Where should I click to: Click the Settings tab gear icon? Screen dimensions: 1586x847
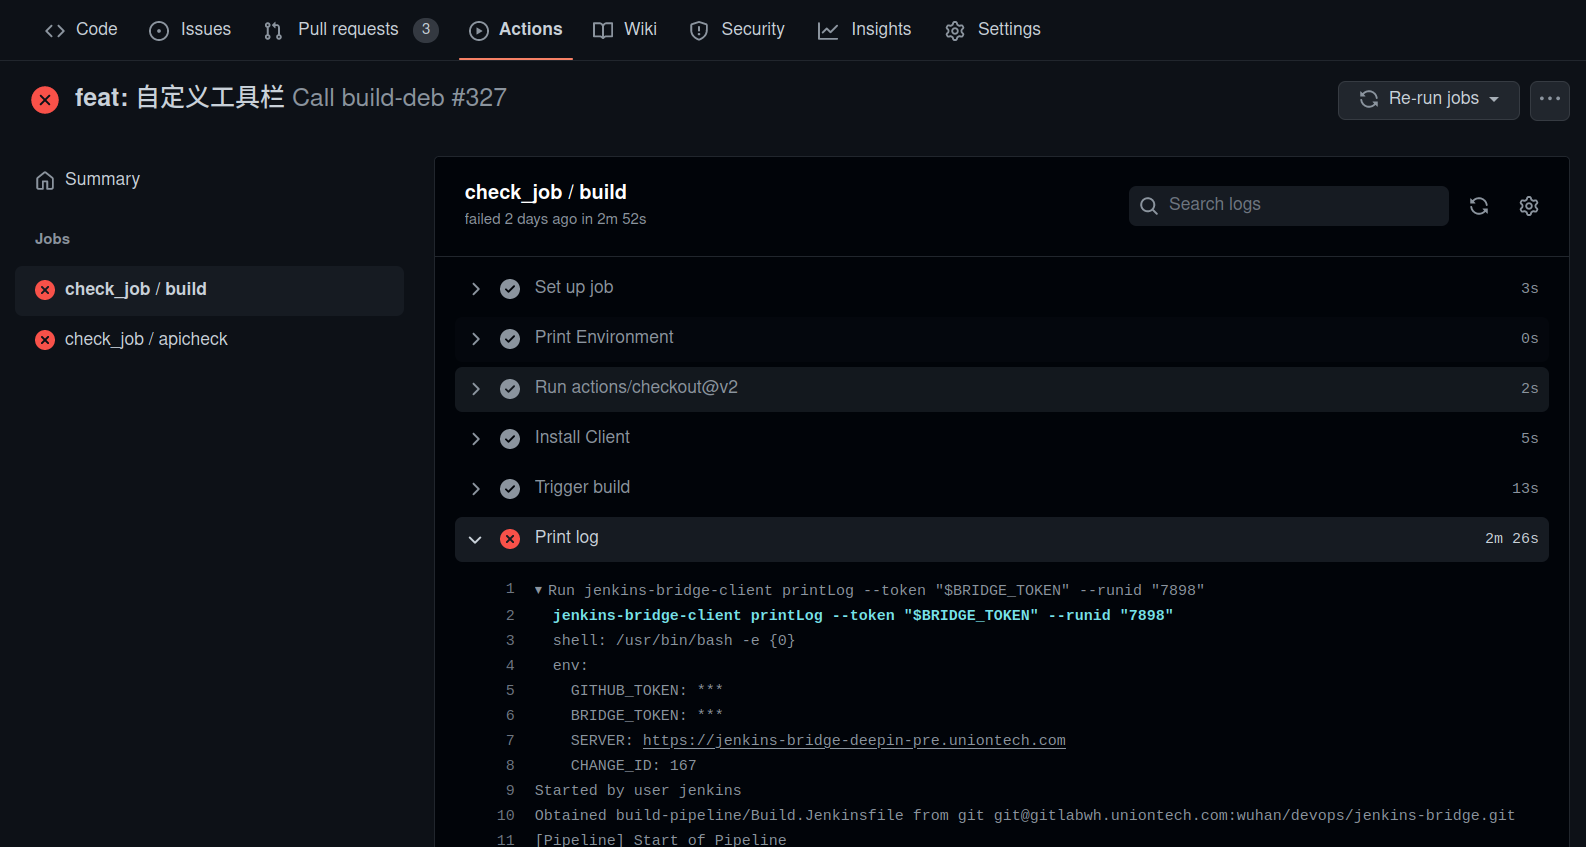click(x=955, y=31)
